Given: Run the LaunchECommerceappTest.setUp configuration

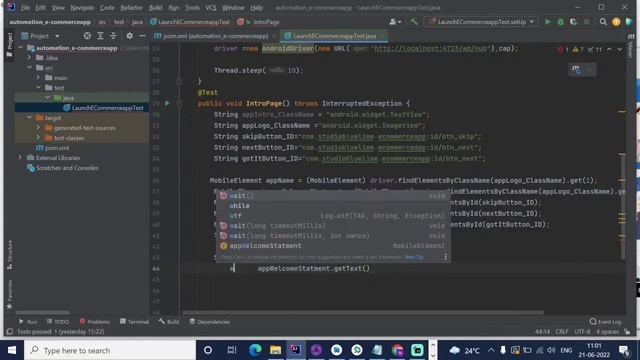Looking at the screenshot, I should coord(548,22).
